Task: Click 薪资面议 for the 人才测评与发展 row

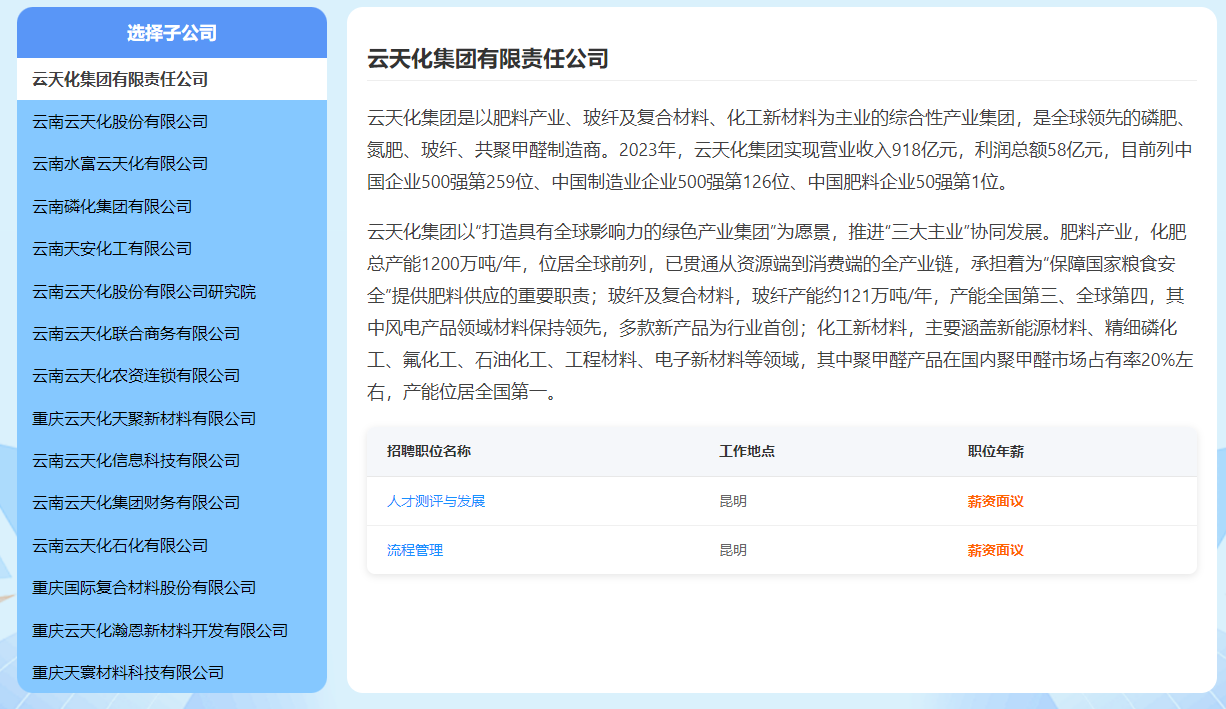Action: click(x=995, y=502)
